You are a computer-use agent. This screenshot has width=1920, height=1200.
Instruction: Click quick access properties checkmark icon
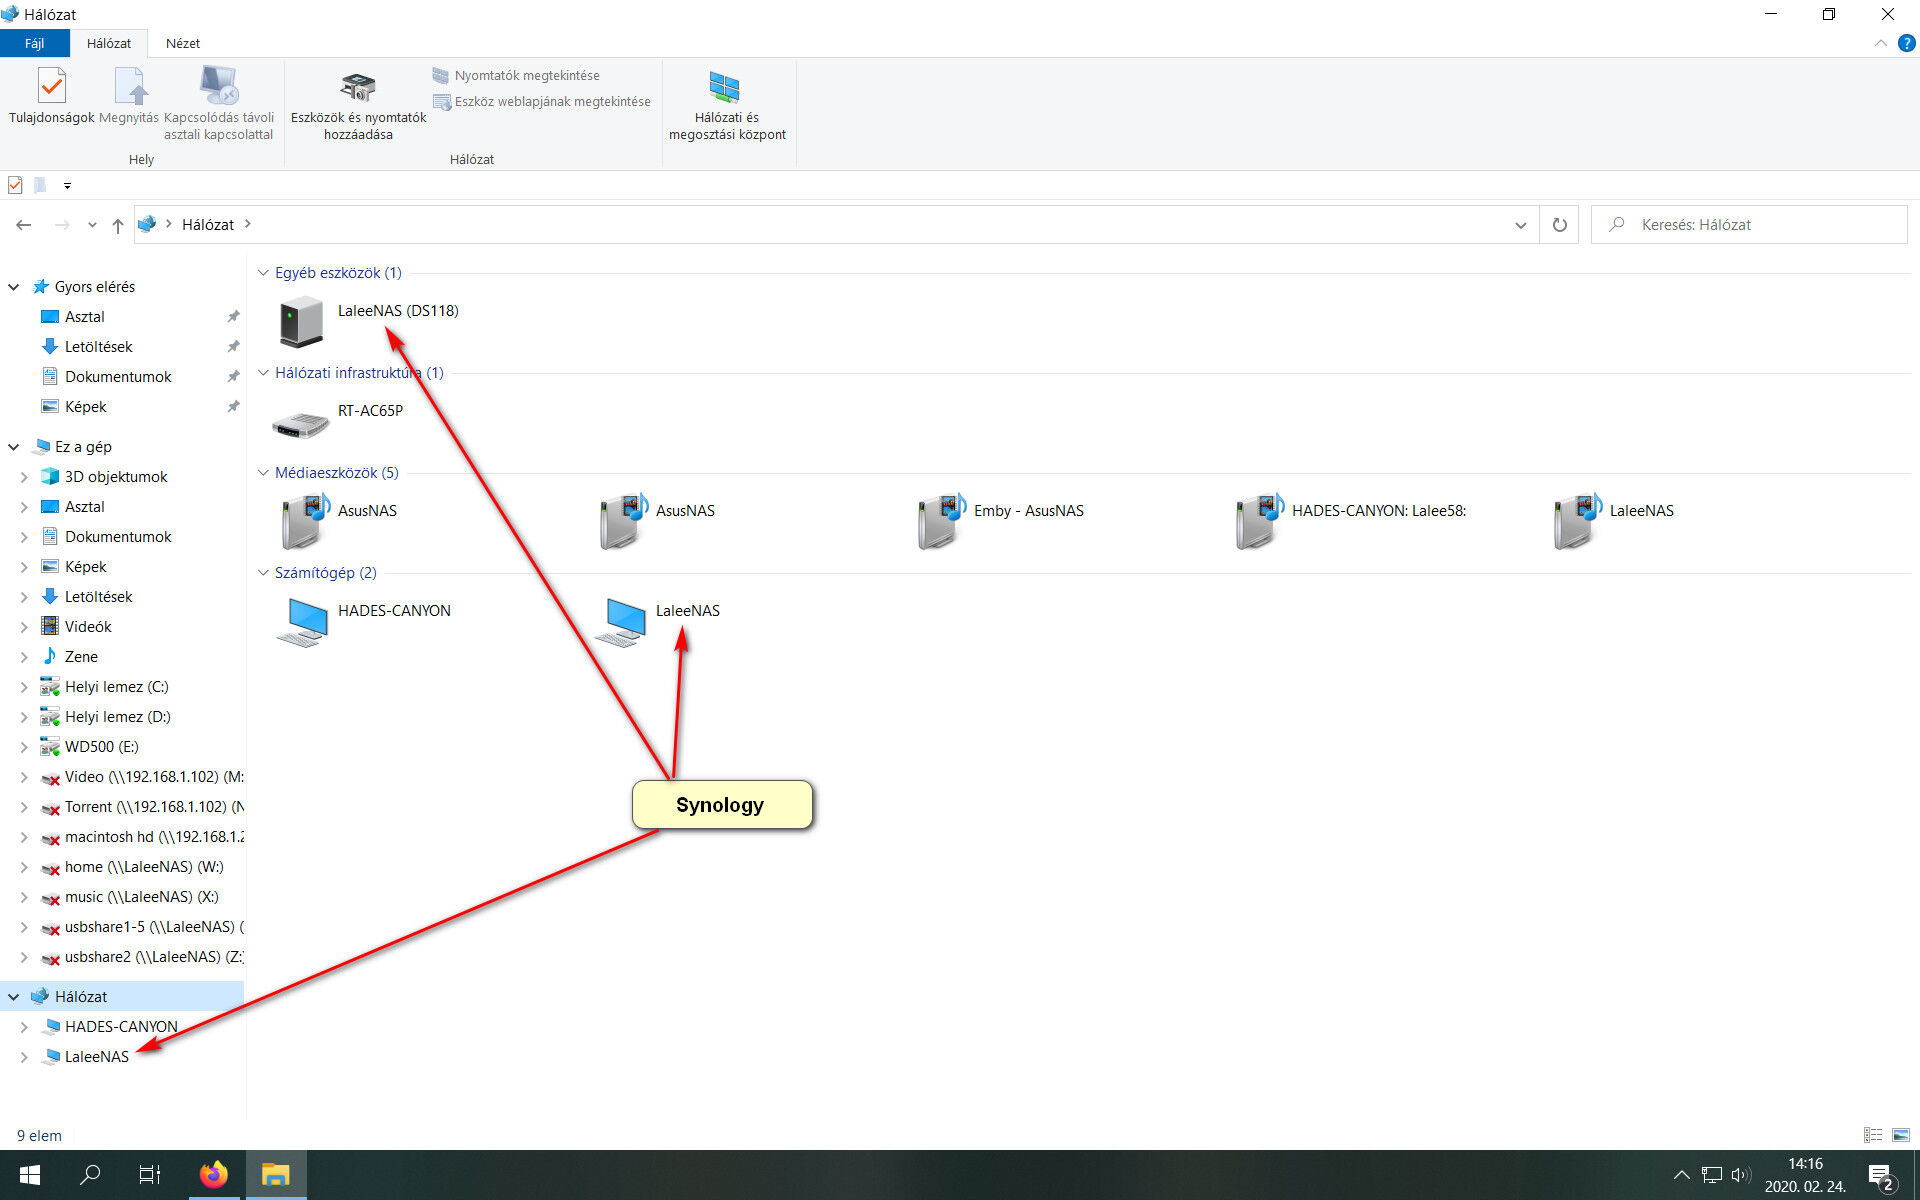coord(15,185)
